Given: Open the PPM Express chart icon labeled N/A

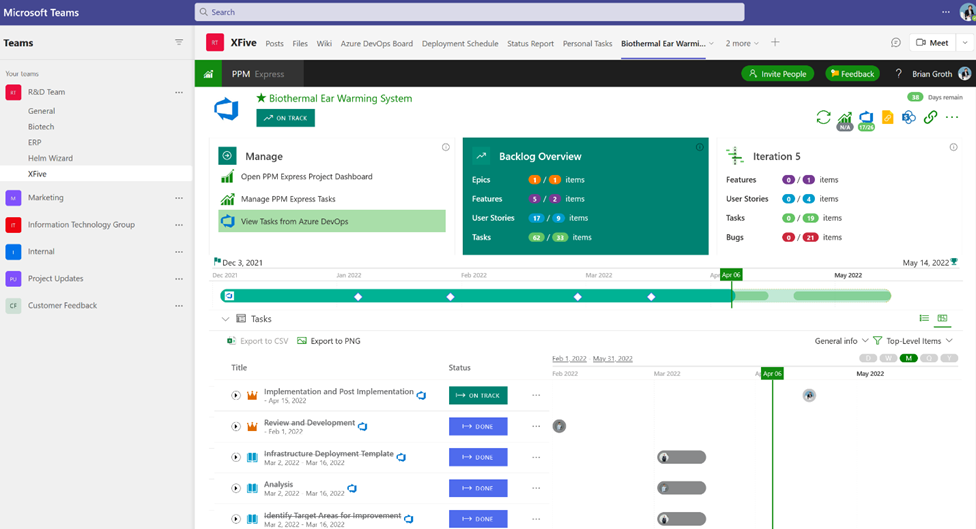Looking at the screenshot, I should (x=845, y=119).
